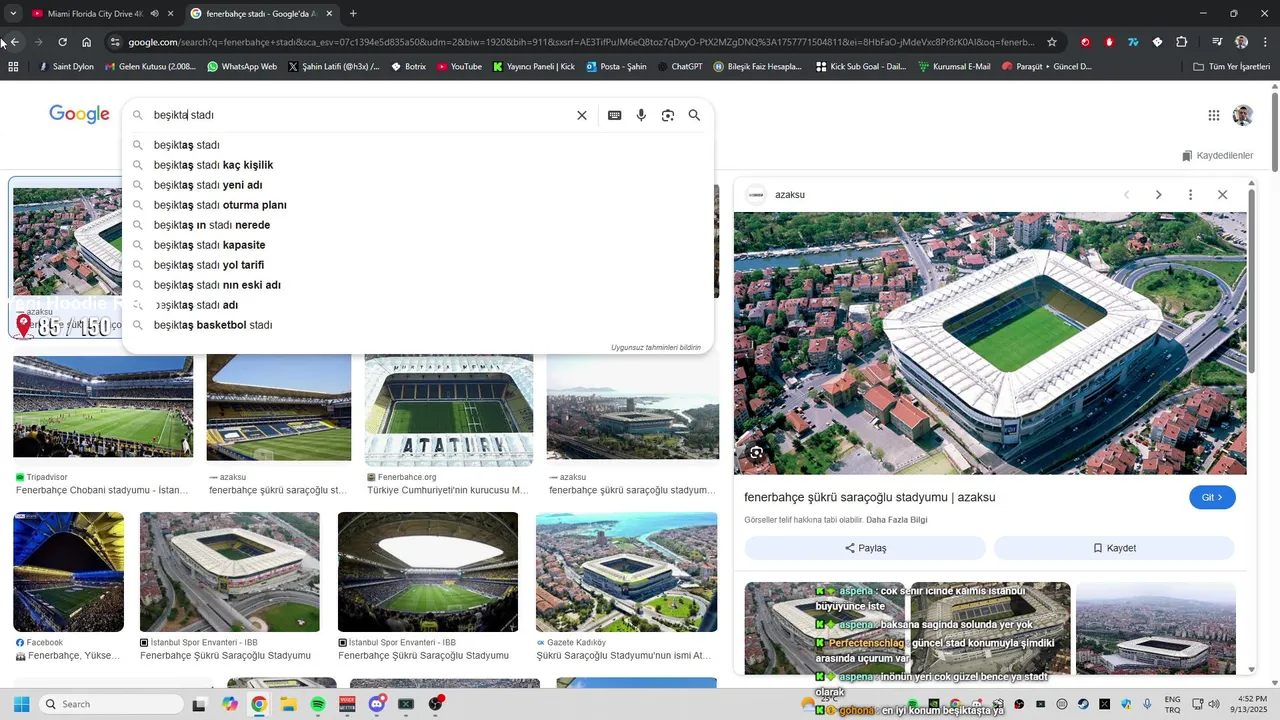Click Uygunsuz tahminleri bildirin link

655,348
